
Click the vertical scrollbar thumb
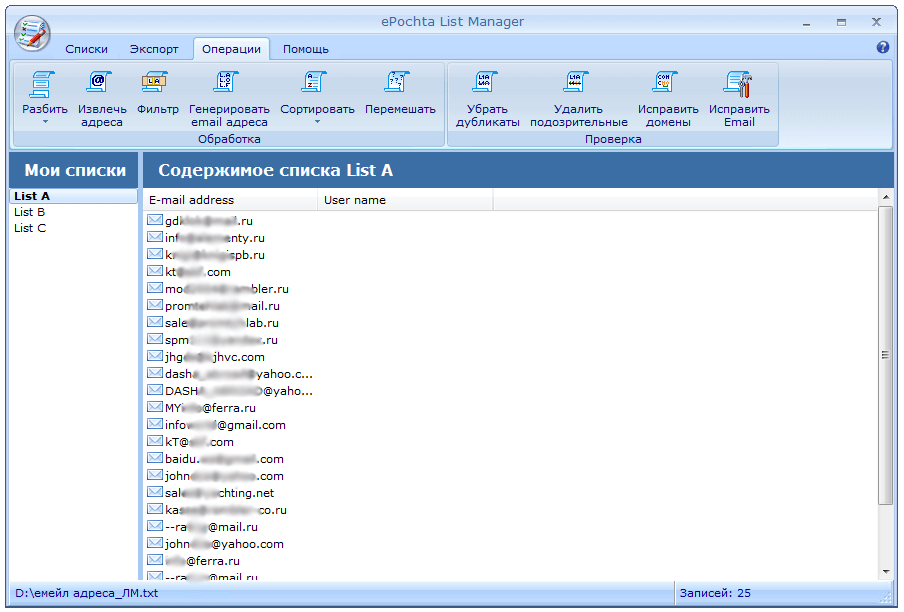coord(886,356)
